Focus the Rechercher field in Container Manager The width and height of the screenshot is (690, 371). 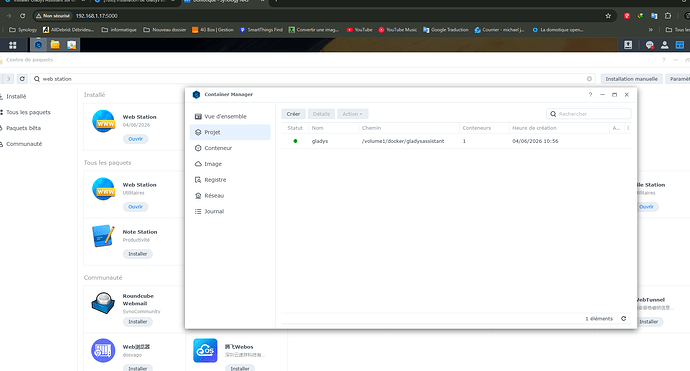coord(589,114)
